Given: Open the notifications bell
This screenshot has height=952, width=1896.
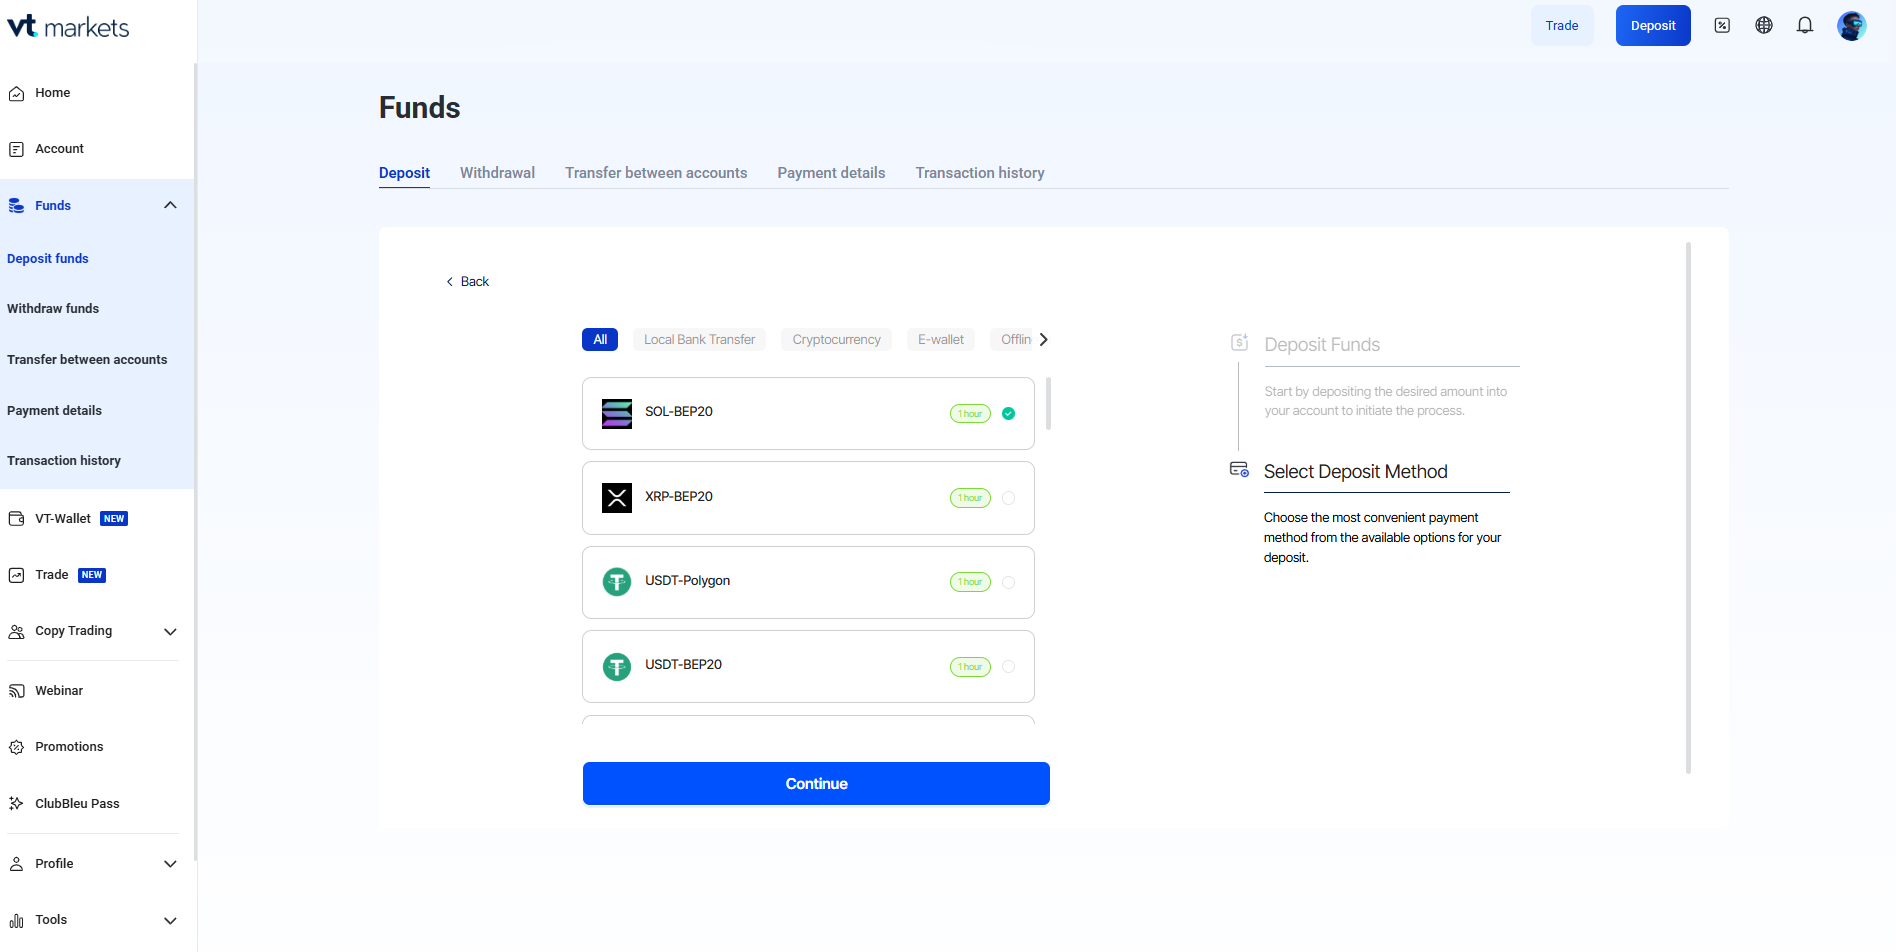Looking at the screenshot, I should pyautogui.click(x=1805, y=26).
